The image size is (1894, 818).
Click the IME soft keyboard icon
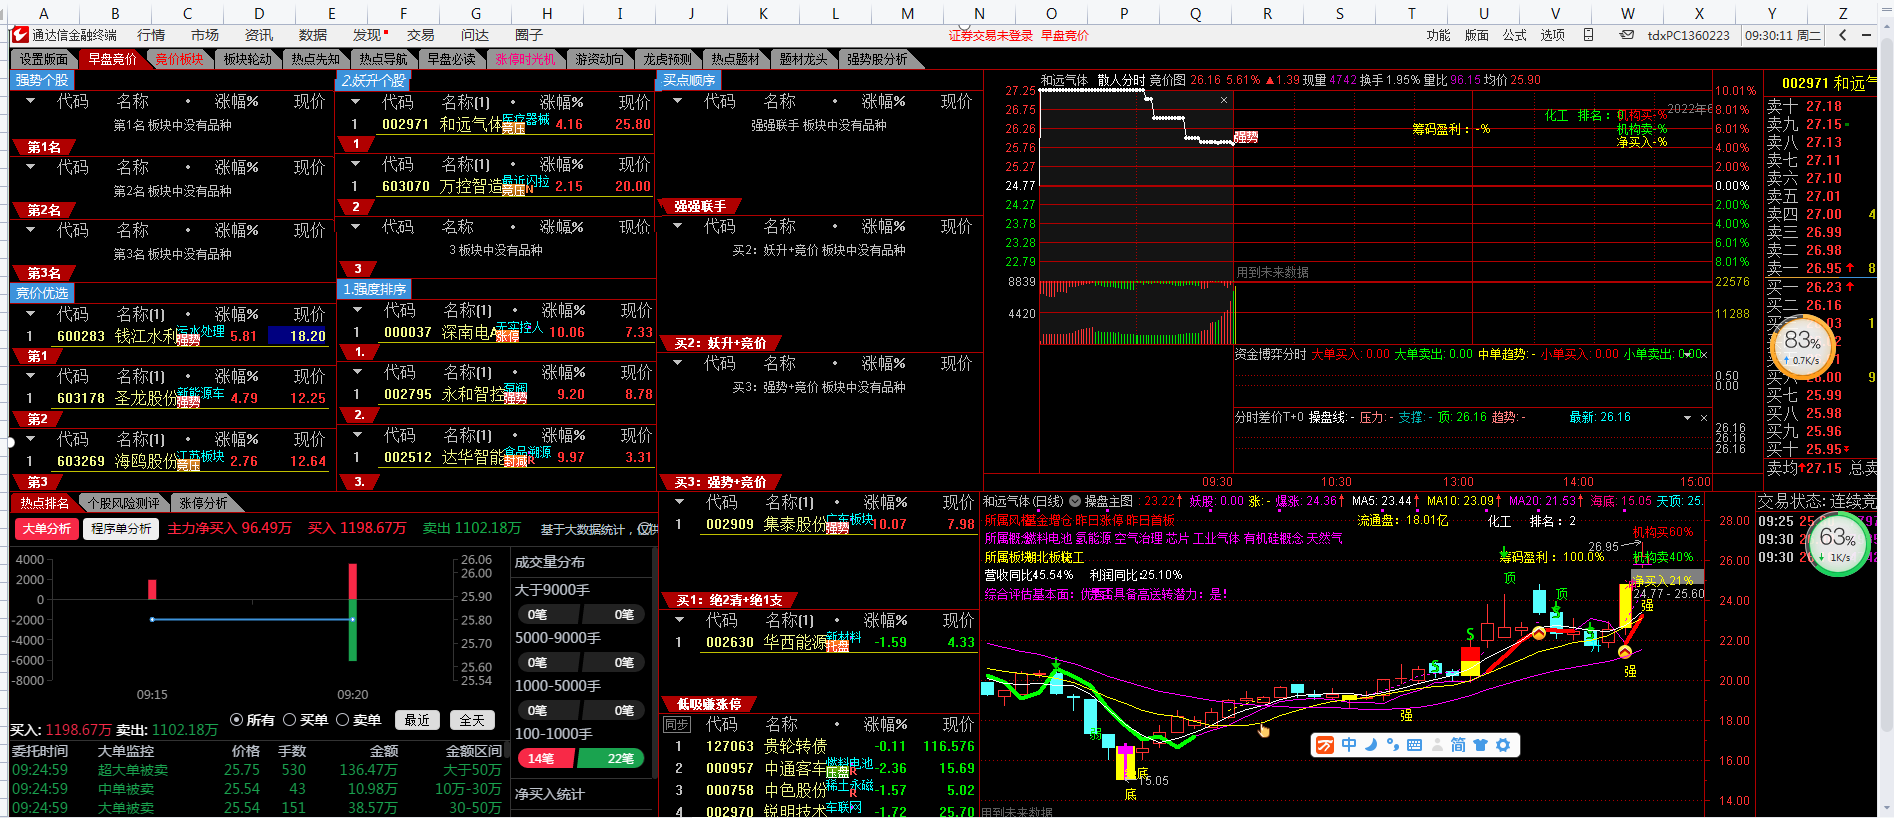click(1414, 745)
